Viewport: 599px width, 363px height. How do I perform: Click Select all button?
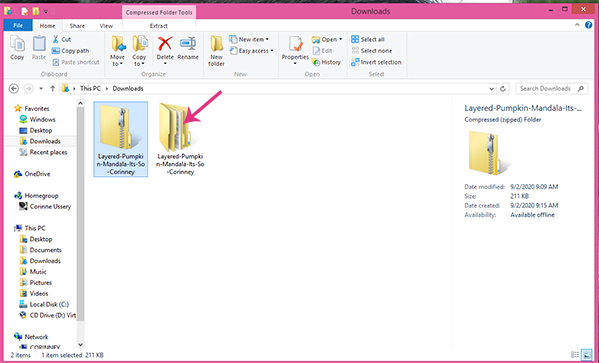(368, 39)
